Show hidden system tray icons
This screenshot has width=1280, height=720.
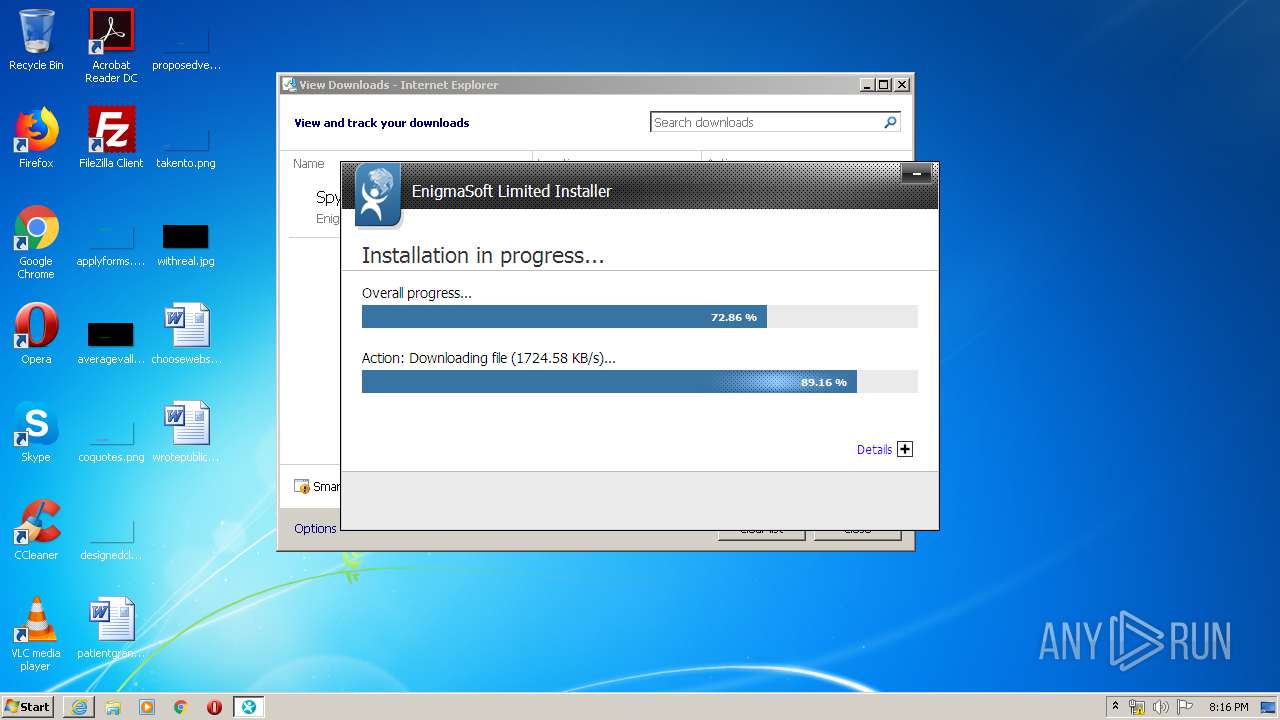1115,706
